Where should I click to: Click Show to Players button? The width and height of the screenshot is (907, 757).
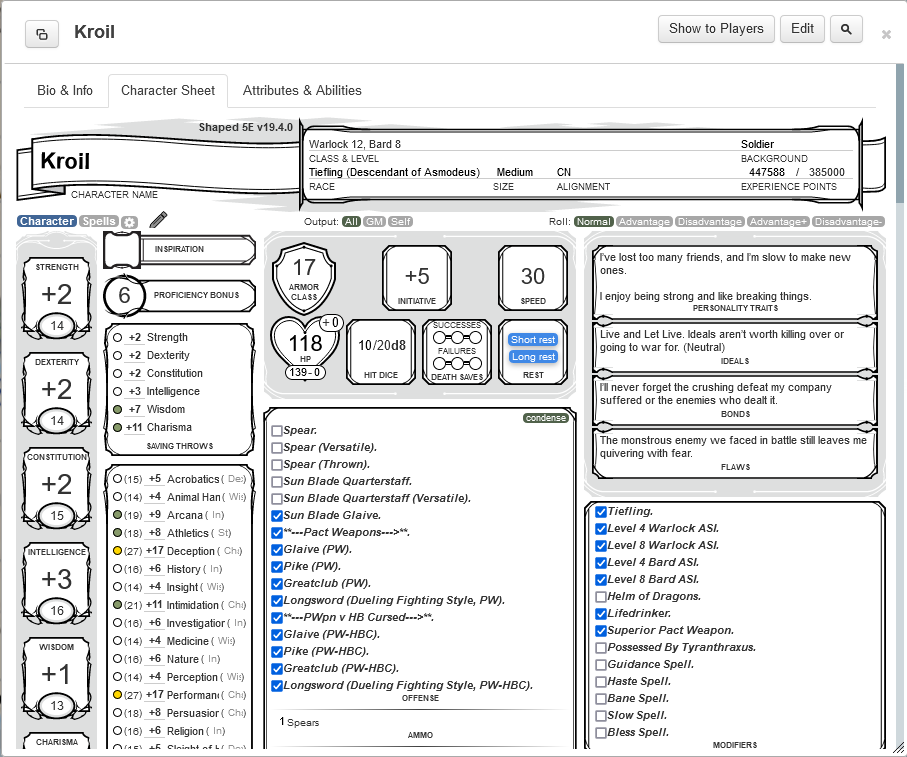716,29
